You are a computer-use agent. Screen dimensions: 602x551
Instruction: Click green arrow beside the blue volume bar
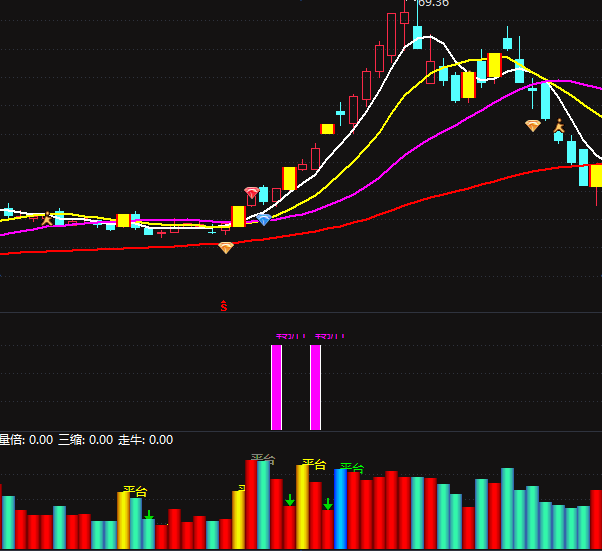(x=327, y=504)
